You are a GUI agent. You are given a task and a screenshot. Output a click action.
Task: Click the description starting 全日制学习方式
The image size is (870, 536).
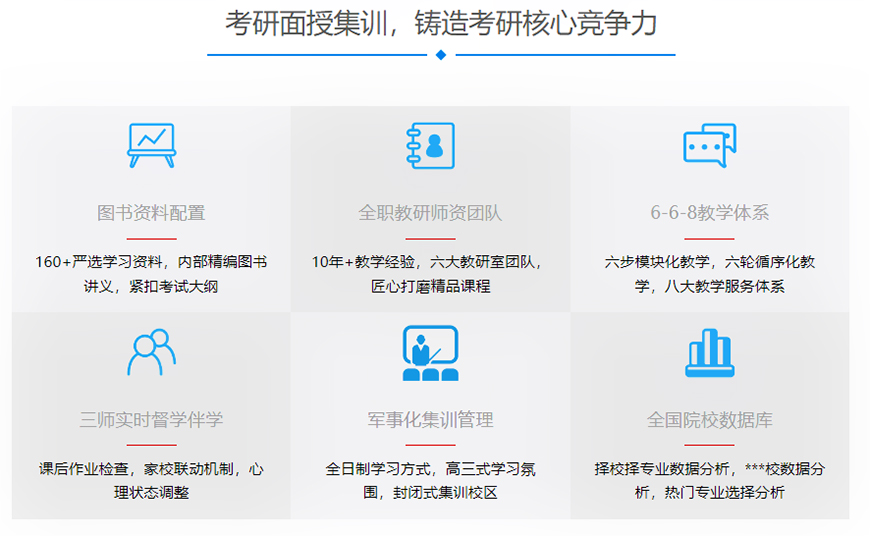(x=431, y=481)
